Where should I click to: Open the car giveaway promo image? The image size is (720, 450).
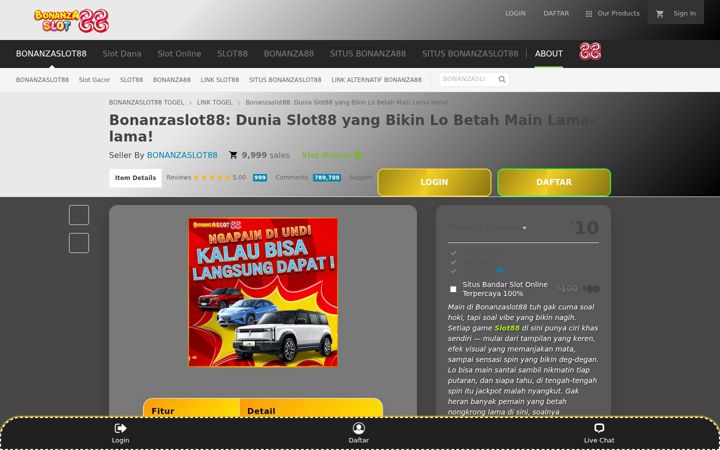263,292
